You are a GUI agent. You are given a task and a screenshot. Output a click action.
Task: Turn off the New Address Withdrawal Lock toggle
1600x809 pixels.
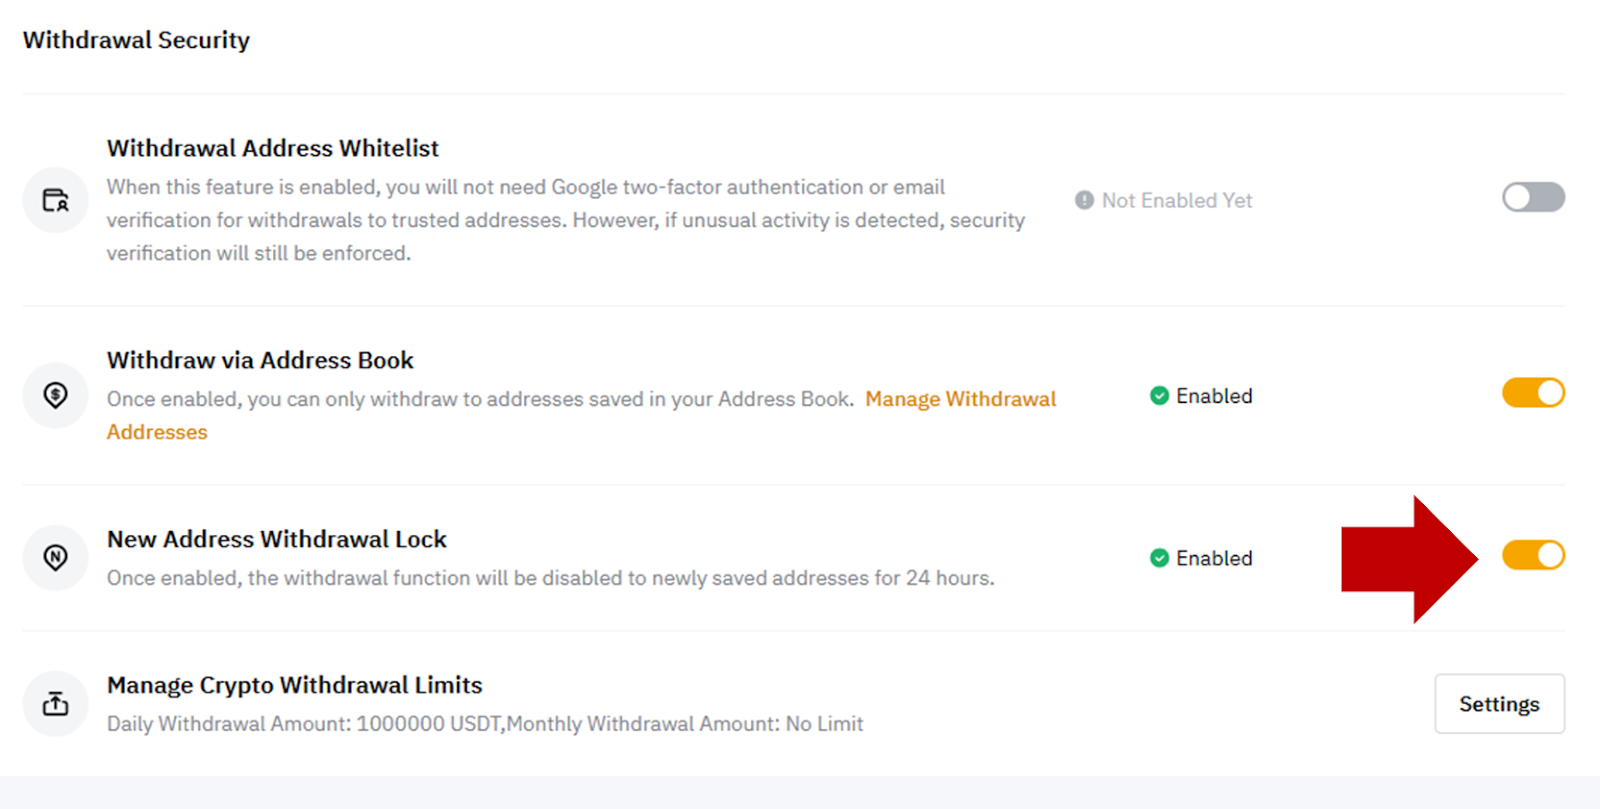click(1533, 555)
